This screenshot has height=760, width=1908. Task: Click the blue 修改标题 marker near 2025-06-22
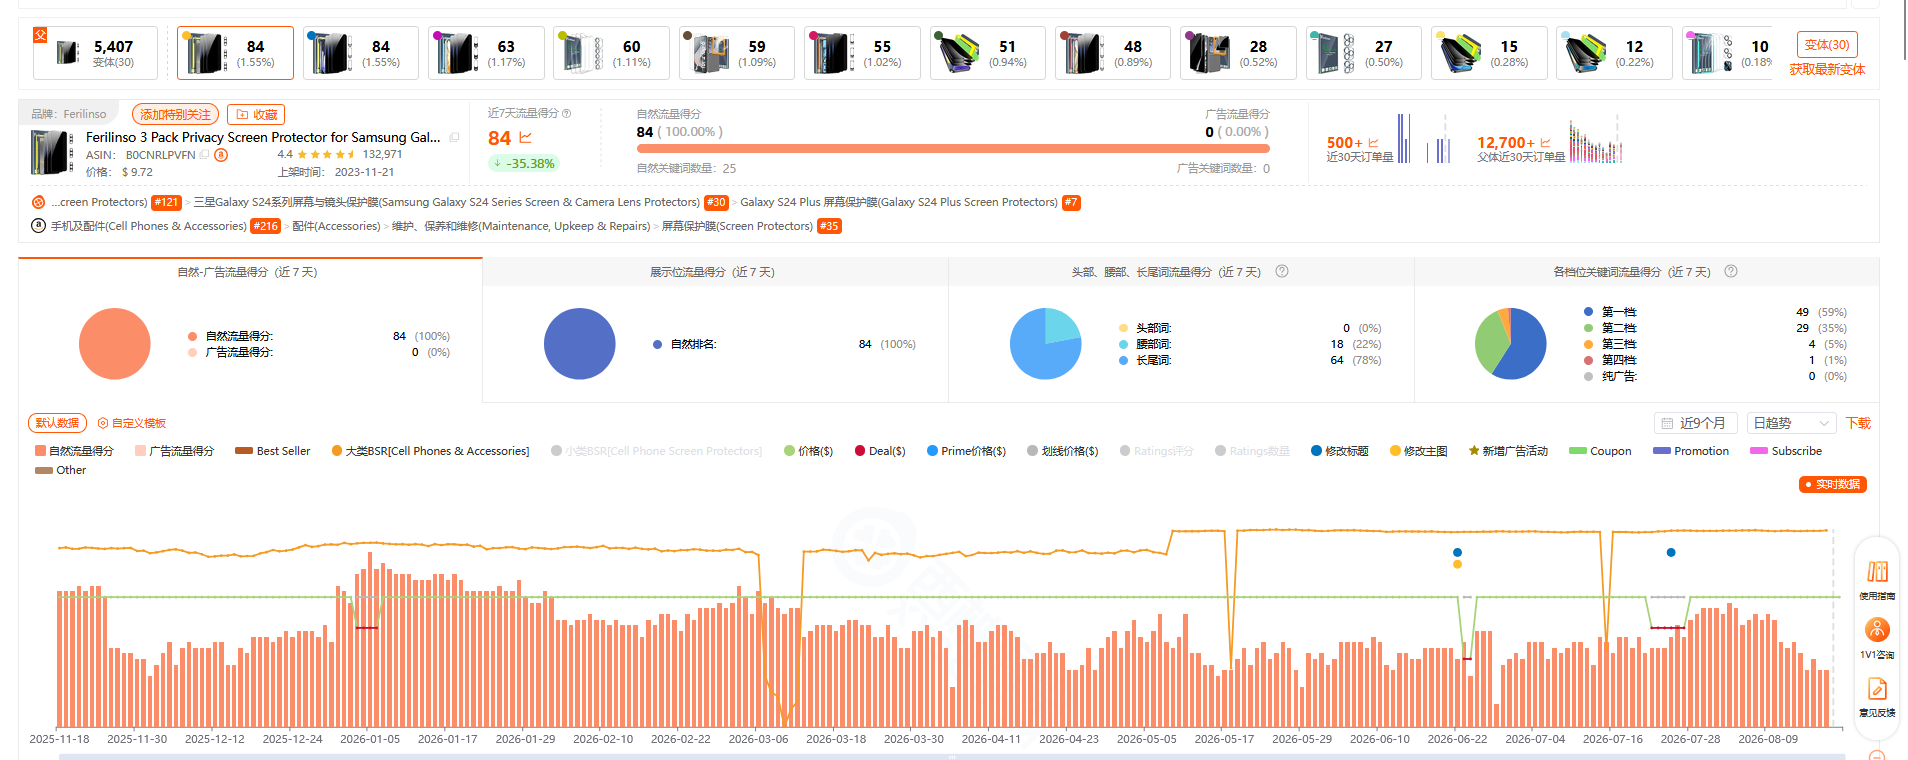pos(1457,552)
